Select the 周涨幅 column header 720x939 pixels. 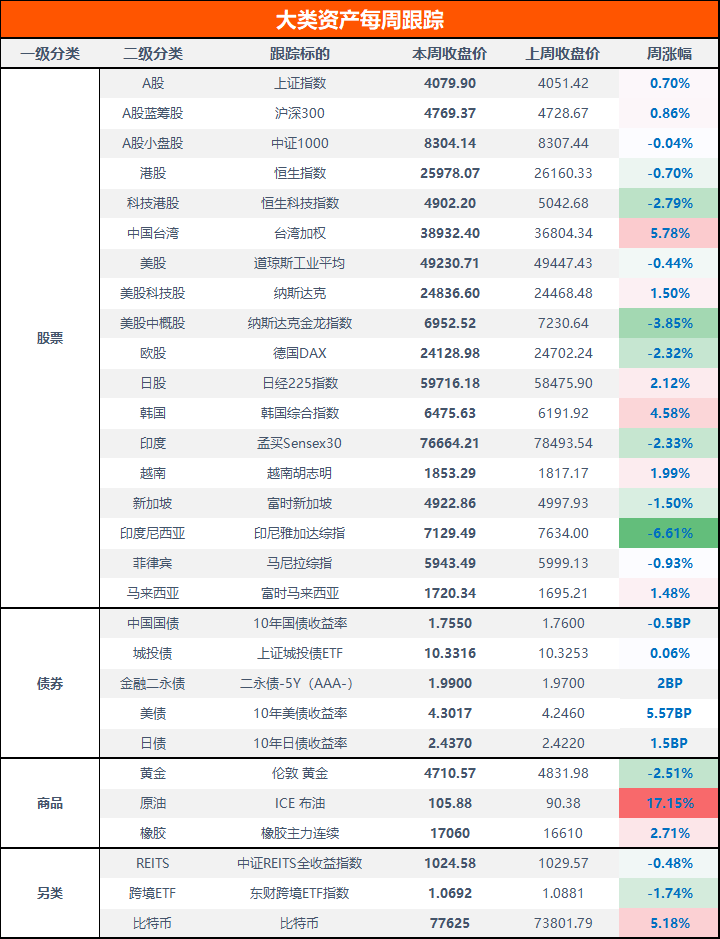click(669, 54)
